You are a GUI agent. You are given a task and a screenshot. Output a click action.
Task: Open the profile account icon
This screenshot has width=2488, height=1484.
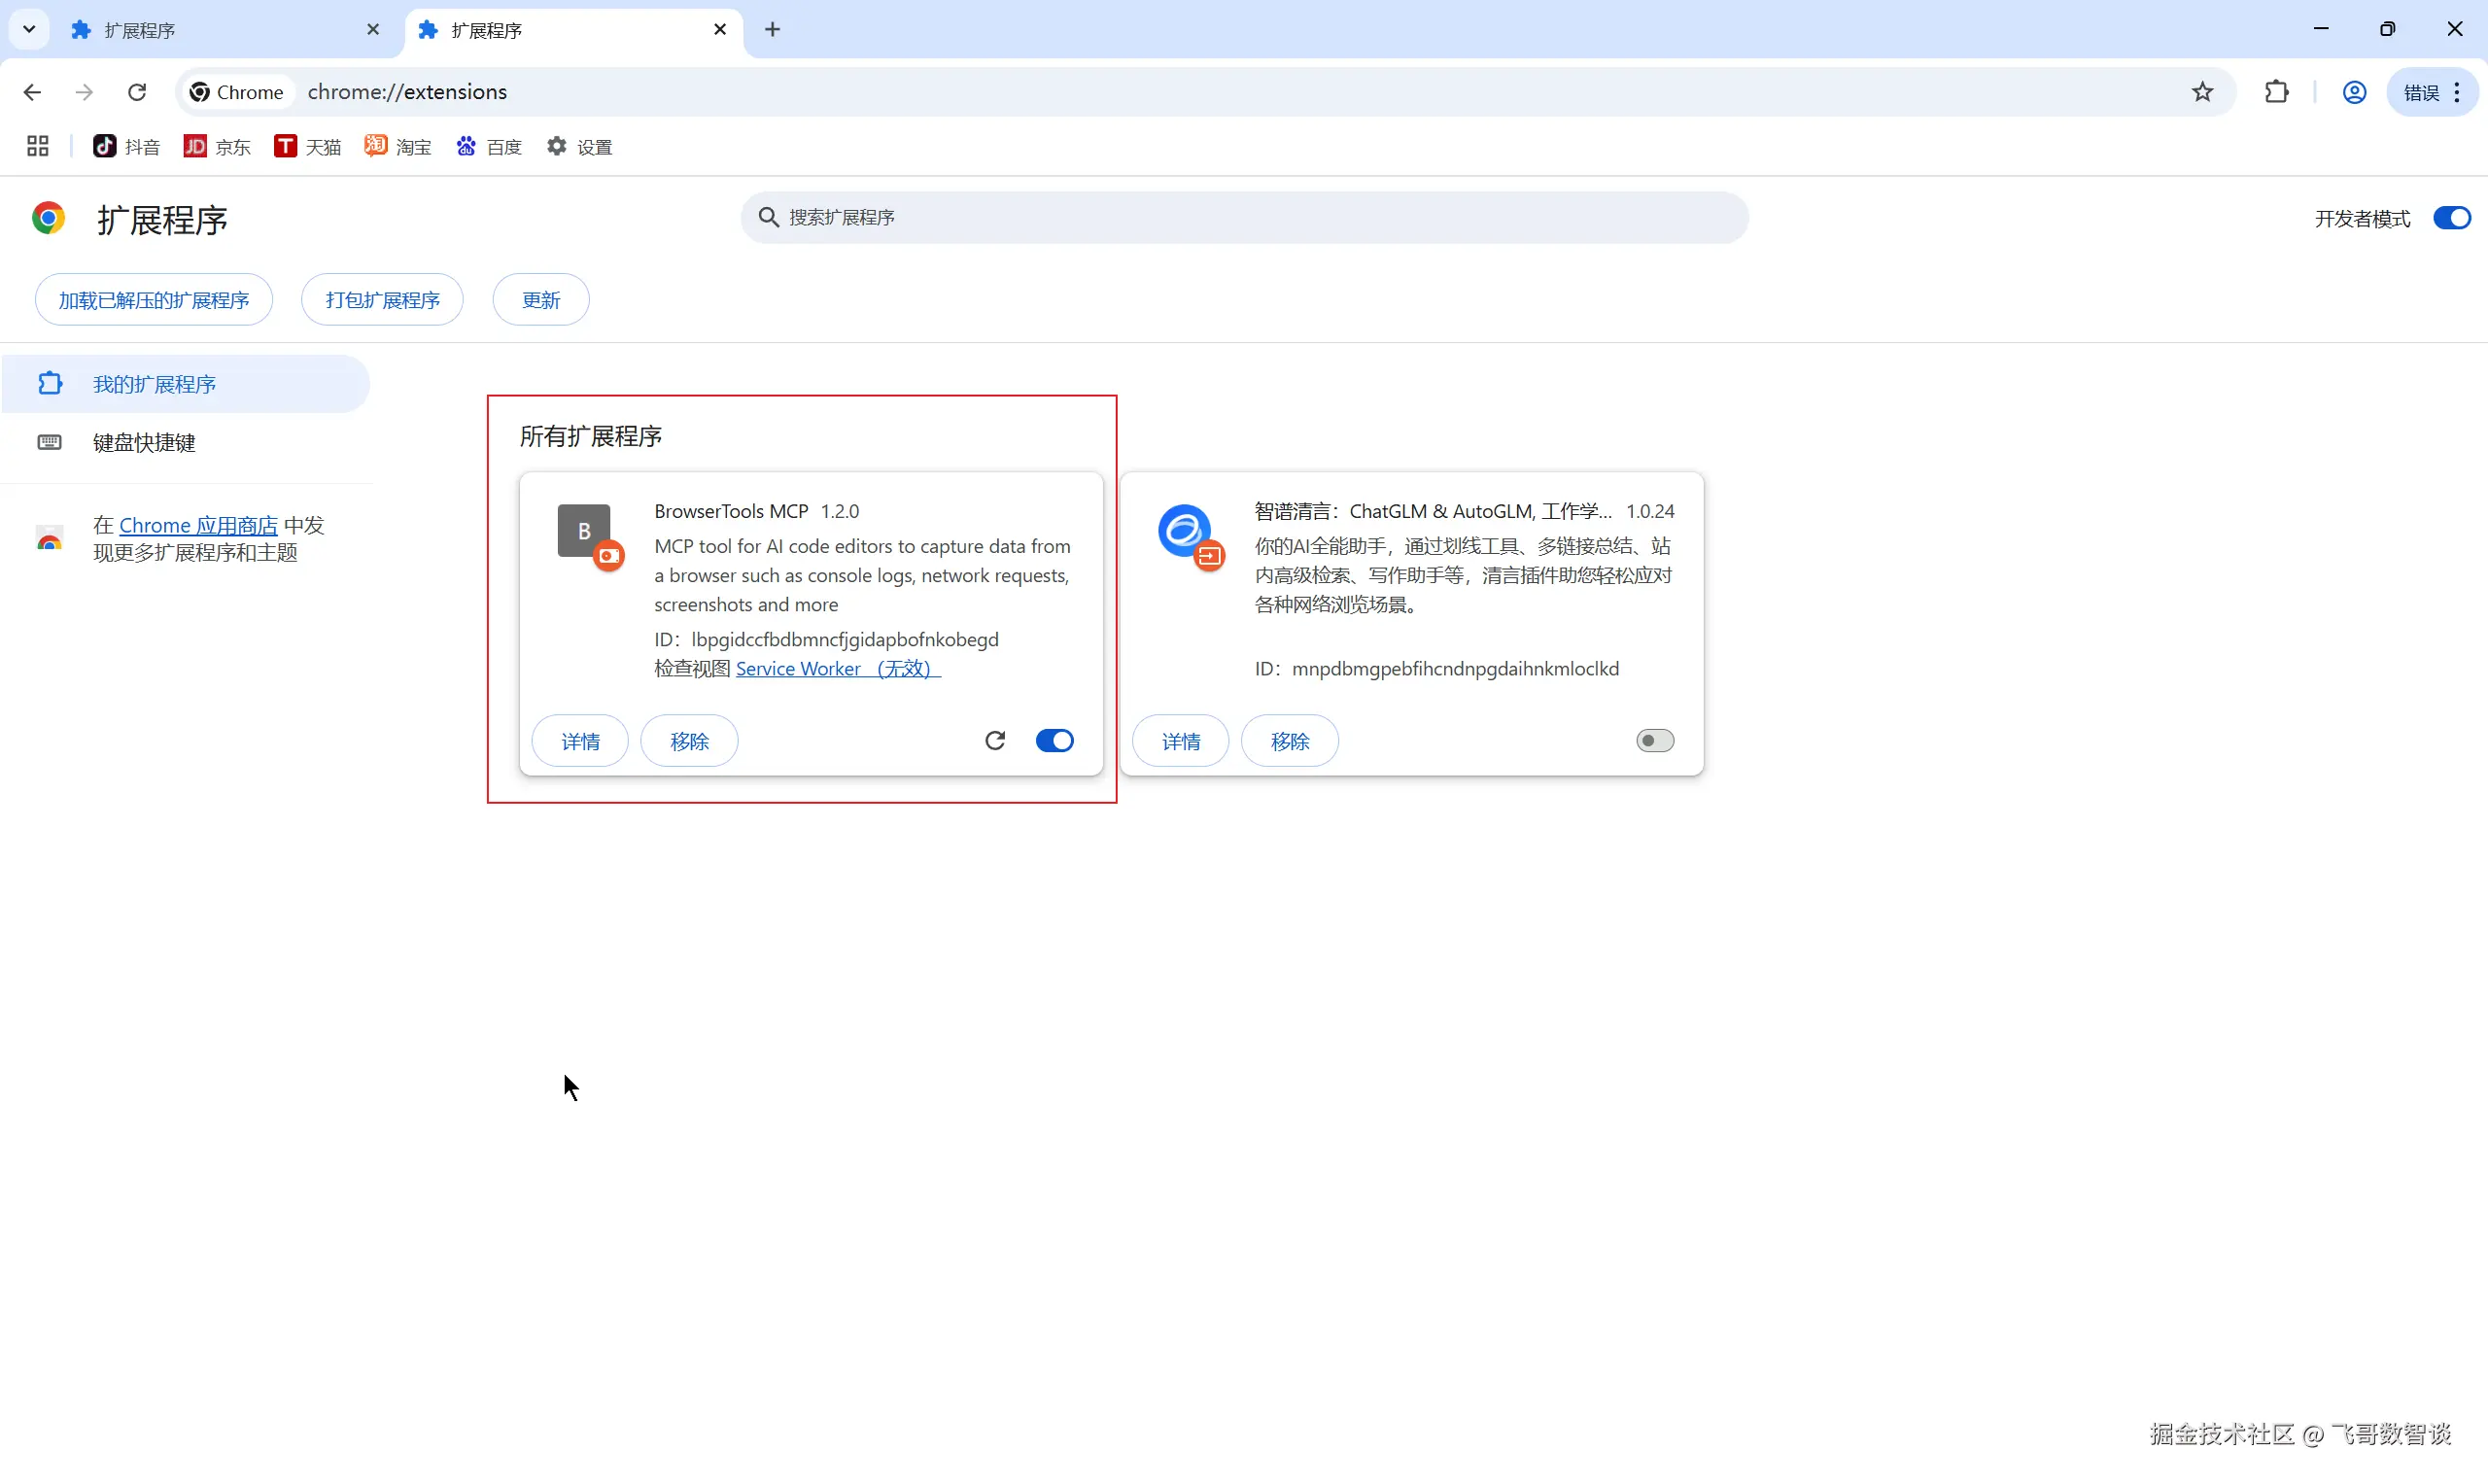pyautogui.click(x=2354, y=92)
